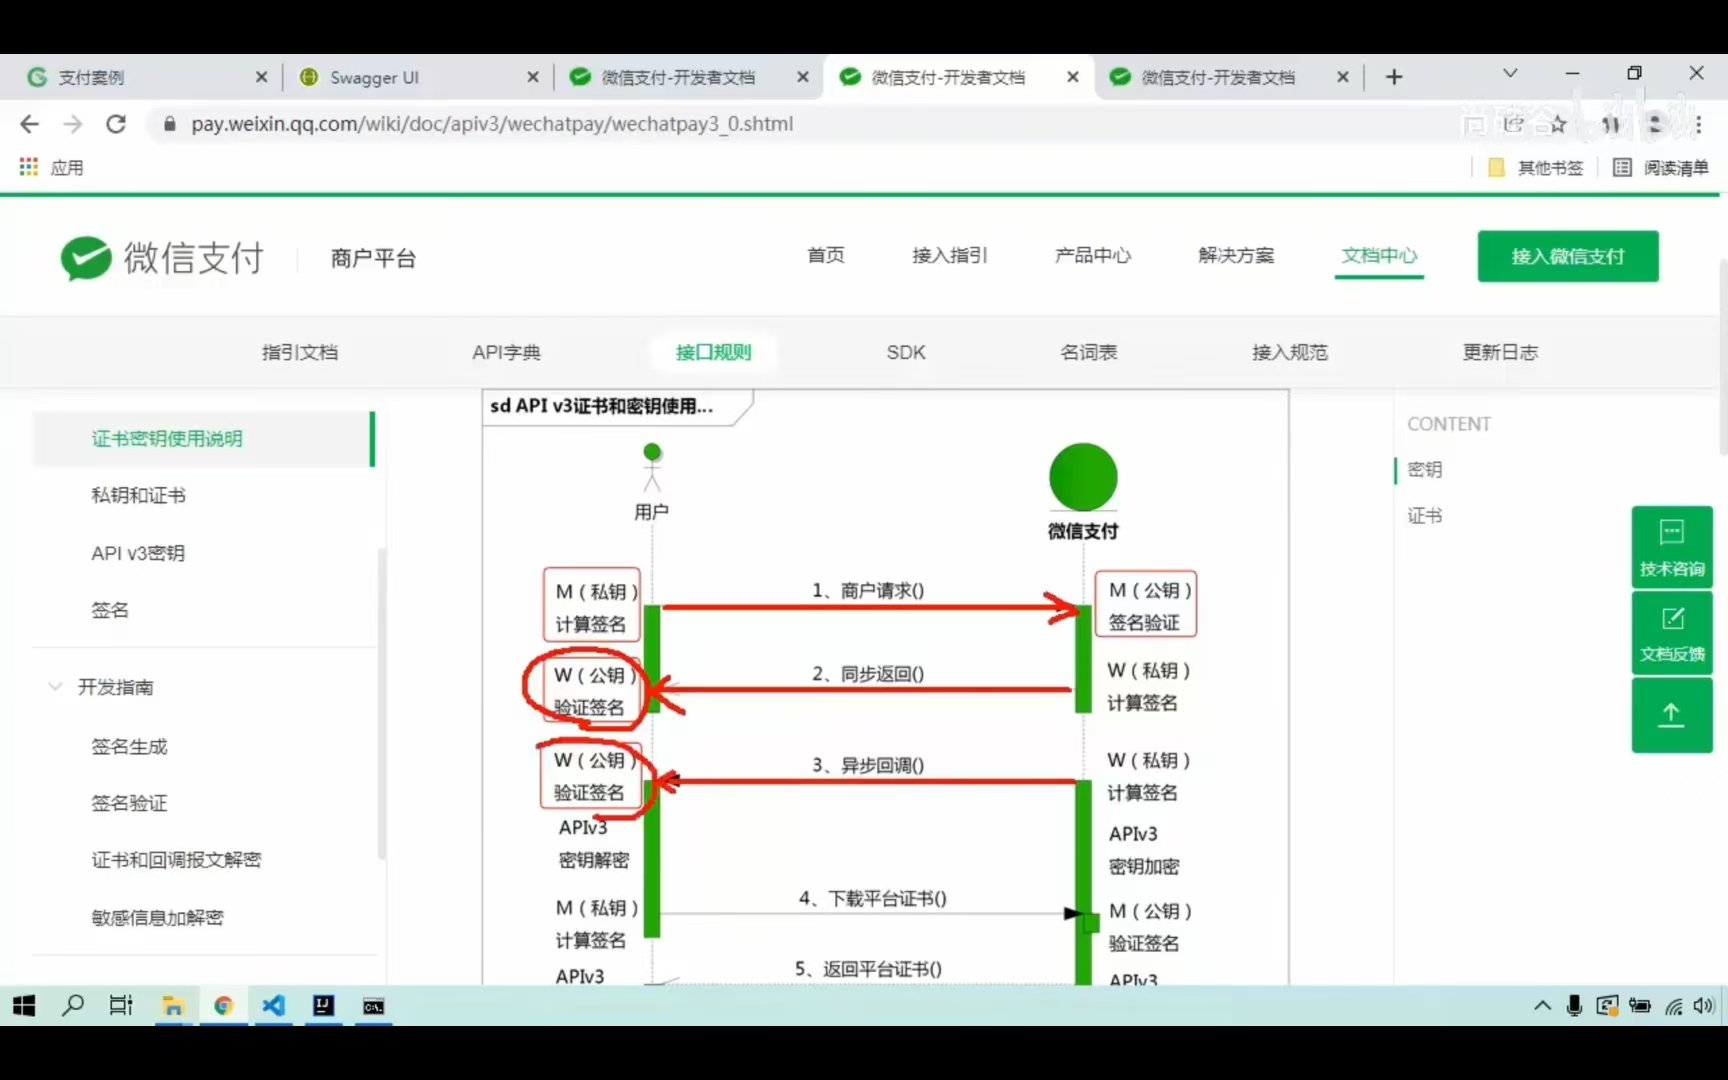
Task: Click the back-to-top arrow button
Action: click(1672, 715)
